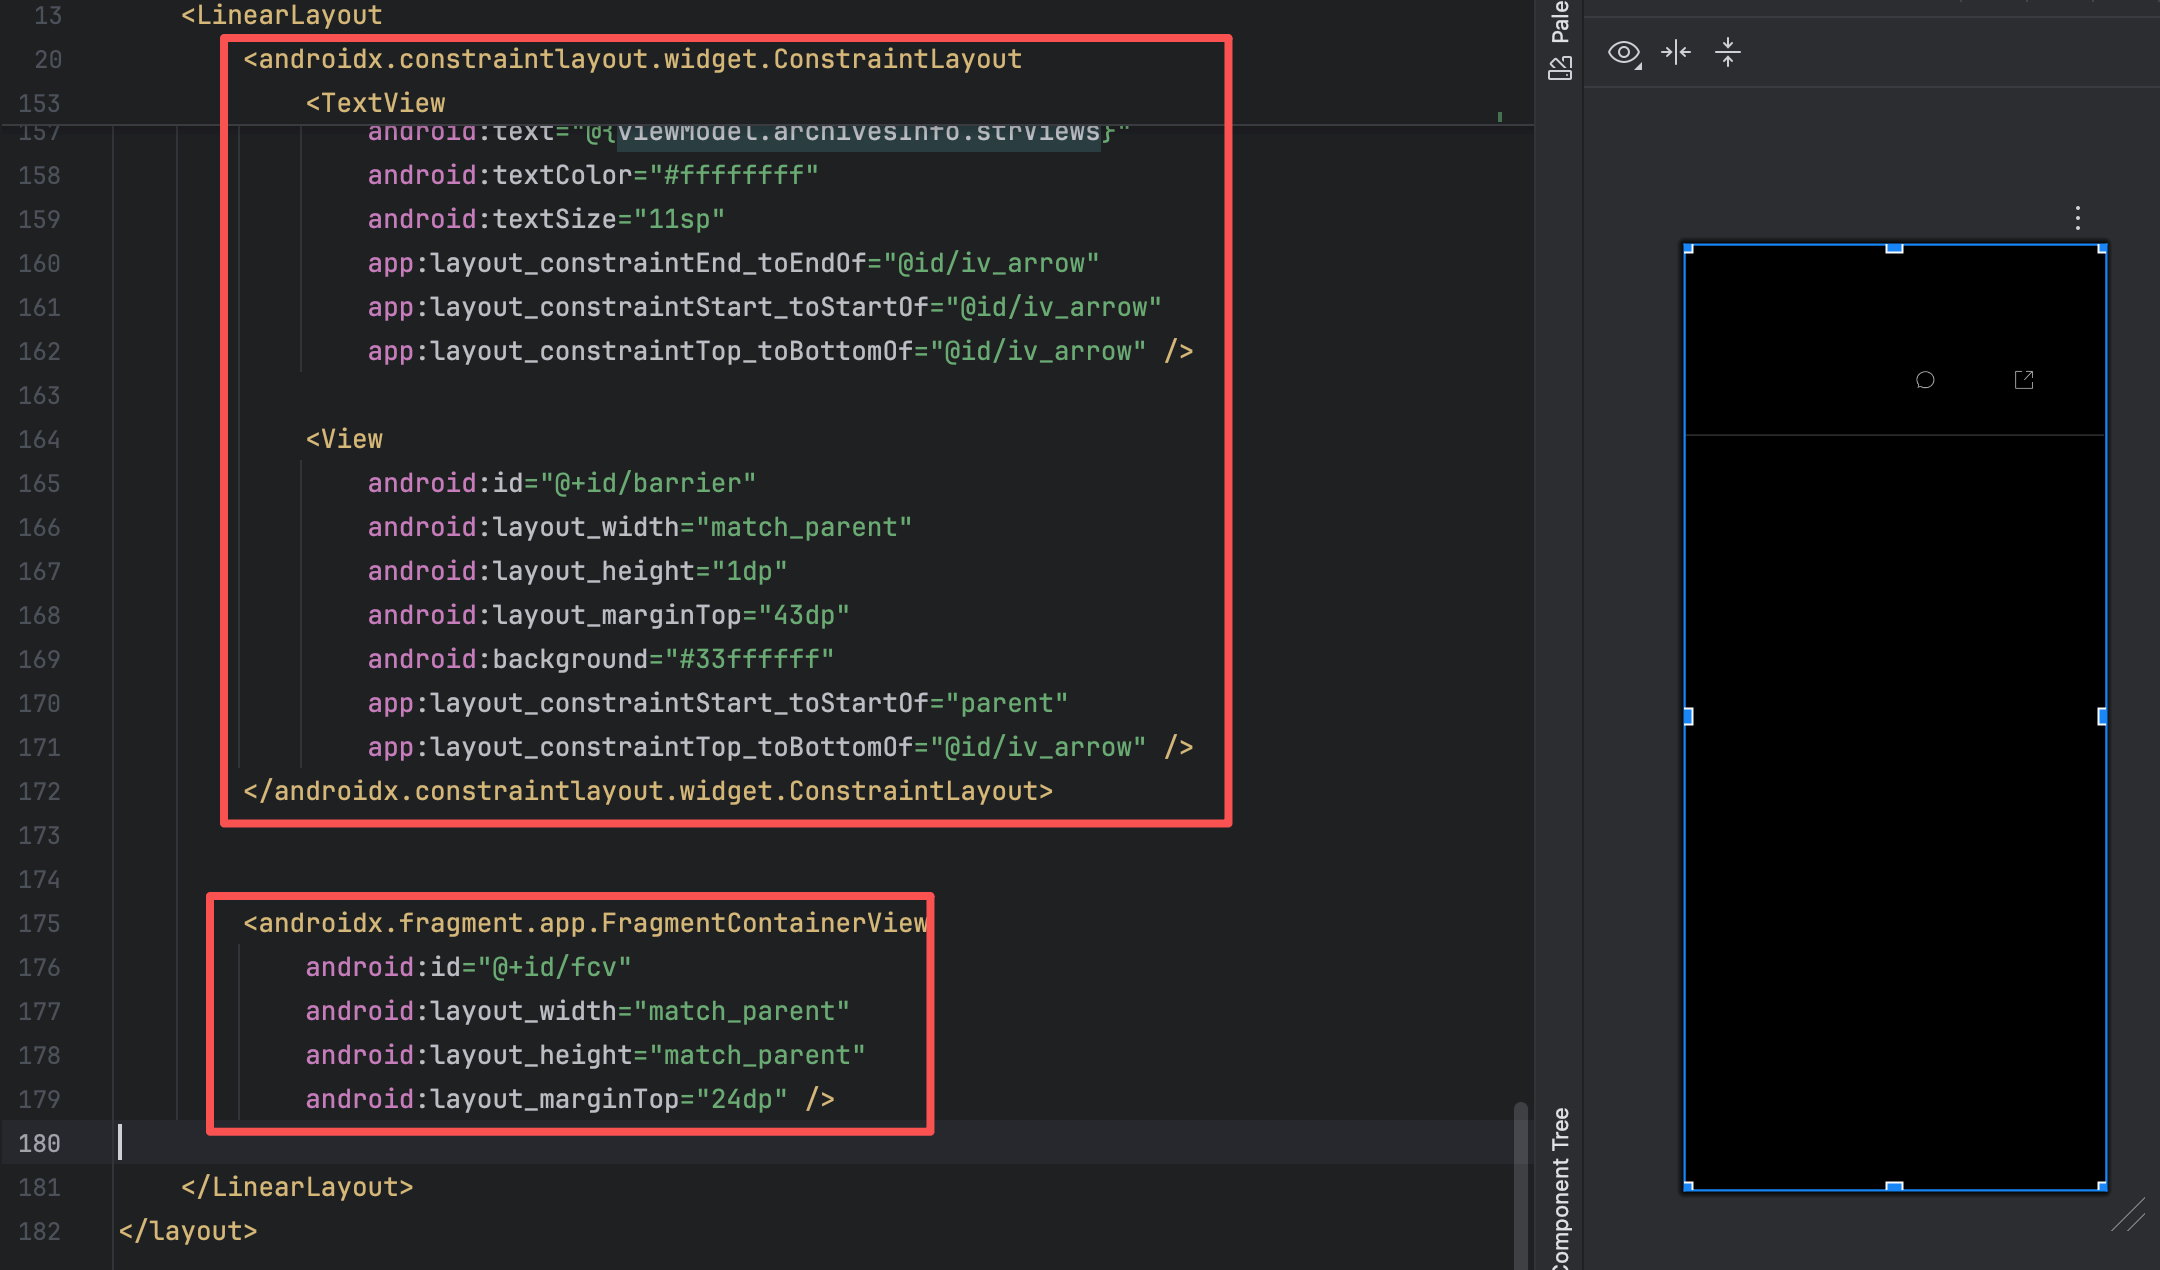Click the horizontal pack alignment icon
Screen dimensions: 2160x1270
coord(1676,52)
